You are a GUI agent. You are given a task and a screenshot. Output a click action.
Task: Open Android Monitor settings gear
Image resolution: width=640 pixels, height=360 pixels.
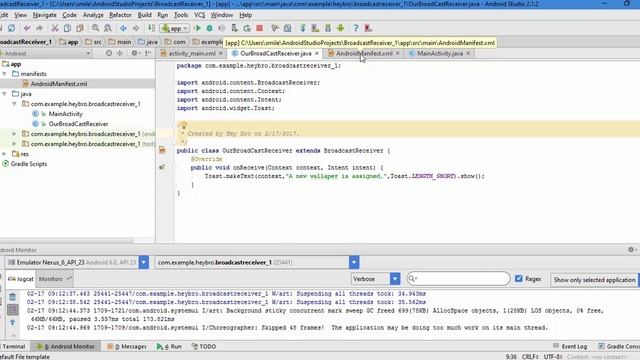click(631, 249)
